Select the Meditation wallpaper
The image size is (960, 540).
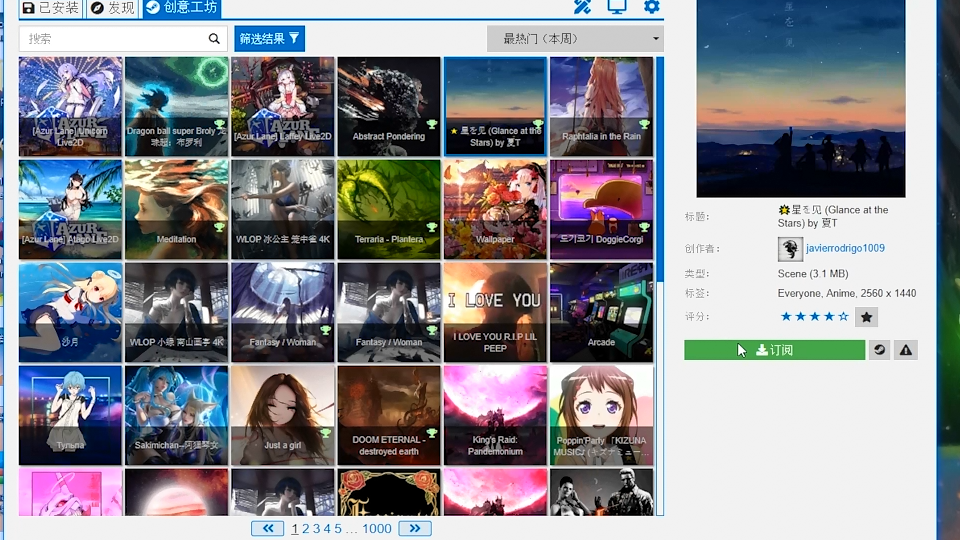[176, 209]
